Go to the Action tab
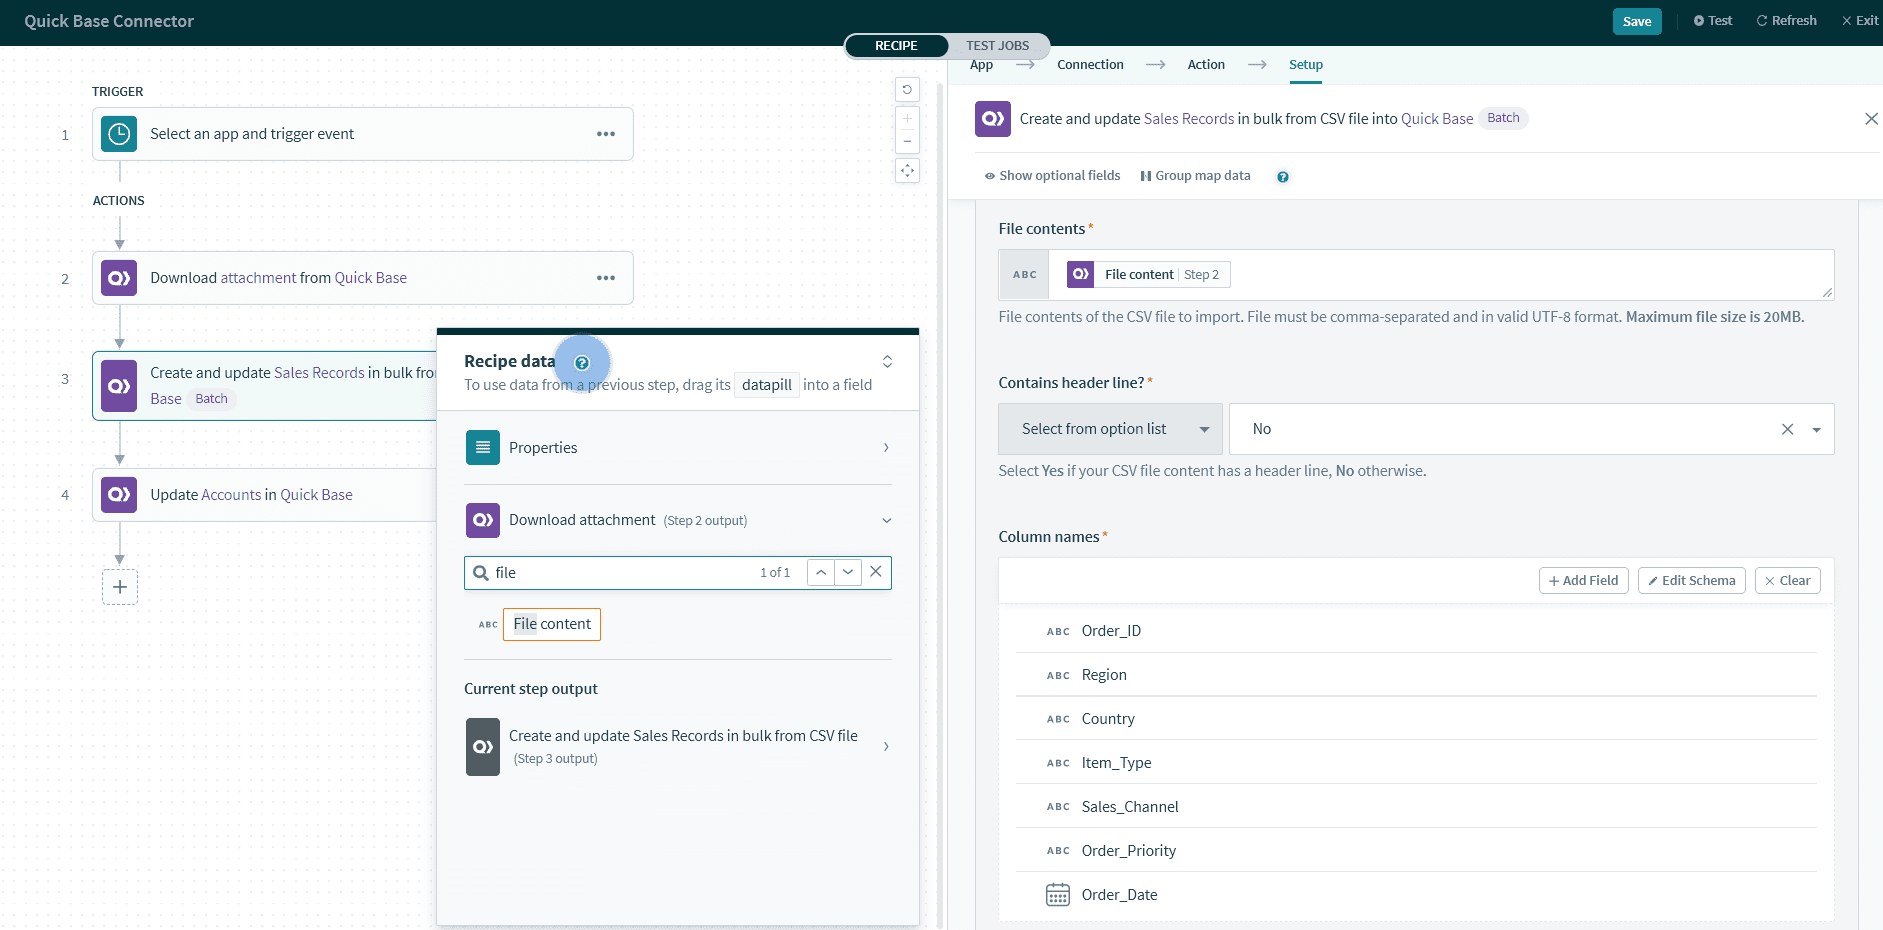Image resolution: width=1883 pixels, height=930 pixels. tap(1206, 65)
